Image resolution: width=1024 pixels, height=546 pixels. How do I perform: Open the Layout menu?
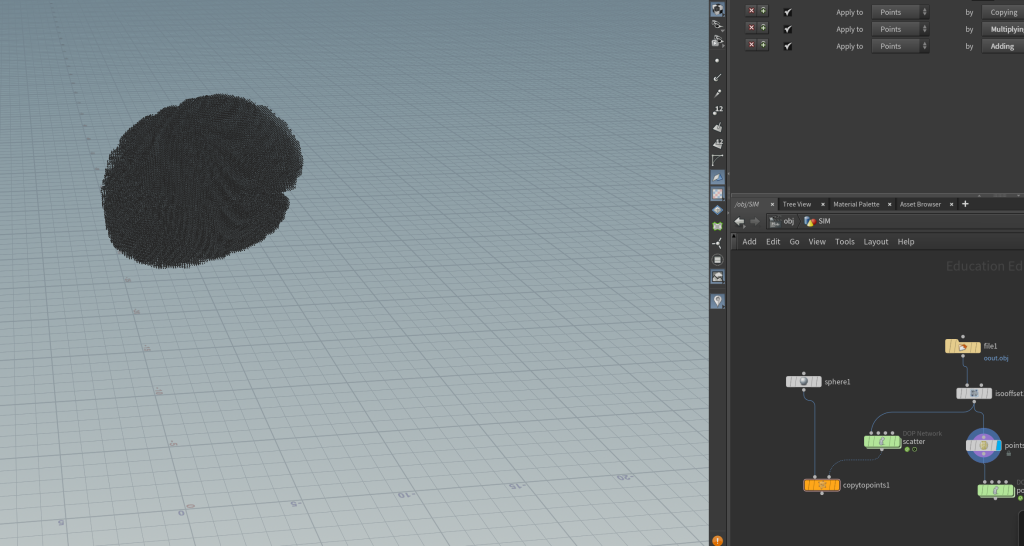[875, 242]
